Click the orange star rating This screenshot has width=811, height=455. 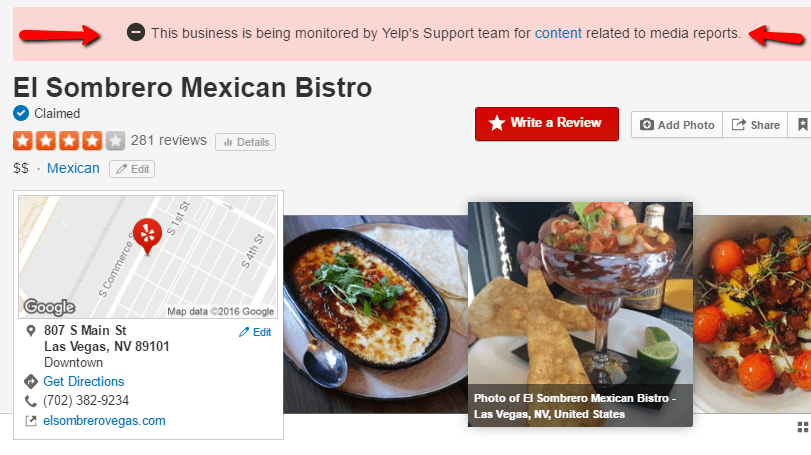point(69,141)
